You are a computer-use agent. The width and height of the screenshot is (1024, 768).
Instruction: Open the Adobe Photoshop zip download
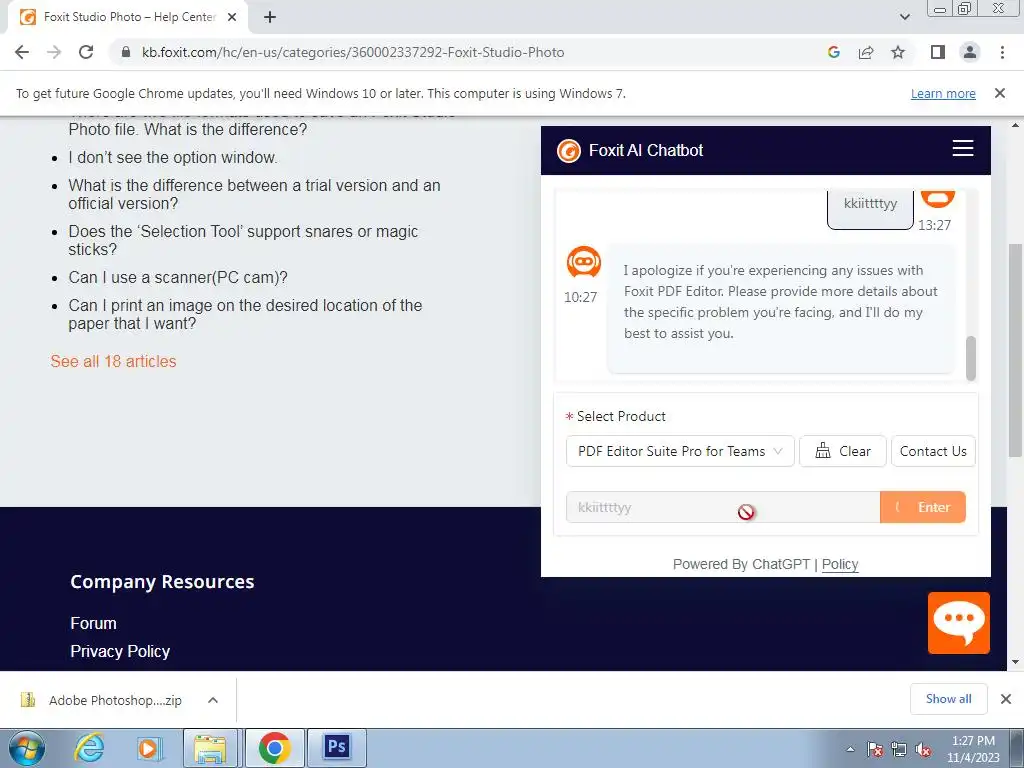[116, 700]
